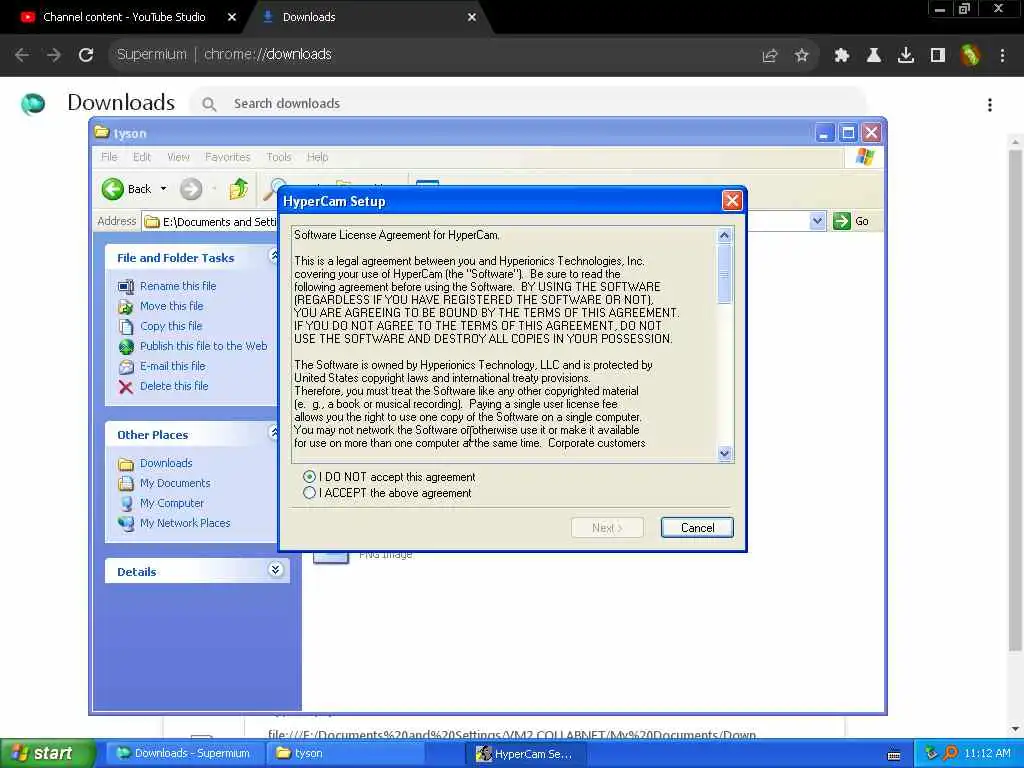The height and width of the screenshot is (768, 1024).
Task: Click the Go button next to address bar
Action: point(852,221)
